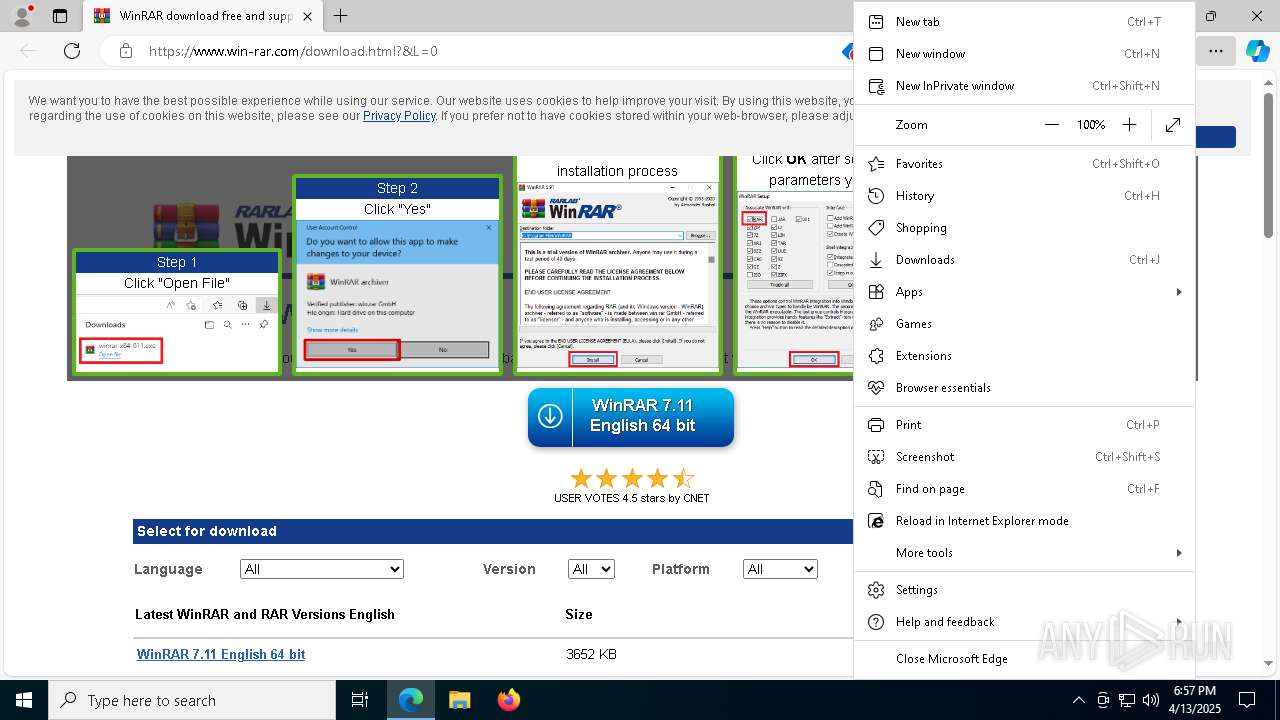Open the Language dropdown
Image resolution: width=1280 pixels, height=720 pixels.
point(322,569)
